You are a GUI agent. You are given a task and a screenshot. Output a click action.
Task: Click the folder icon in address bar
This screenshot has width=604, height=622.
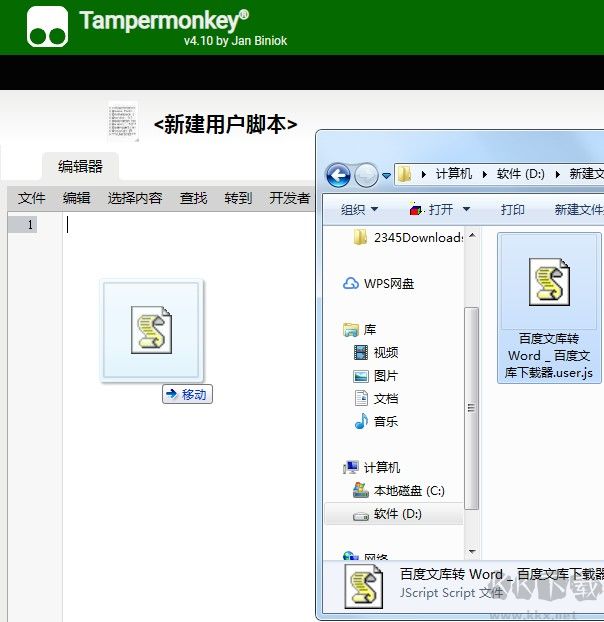[x=405, y=174]
